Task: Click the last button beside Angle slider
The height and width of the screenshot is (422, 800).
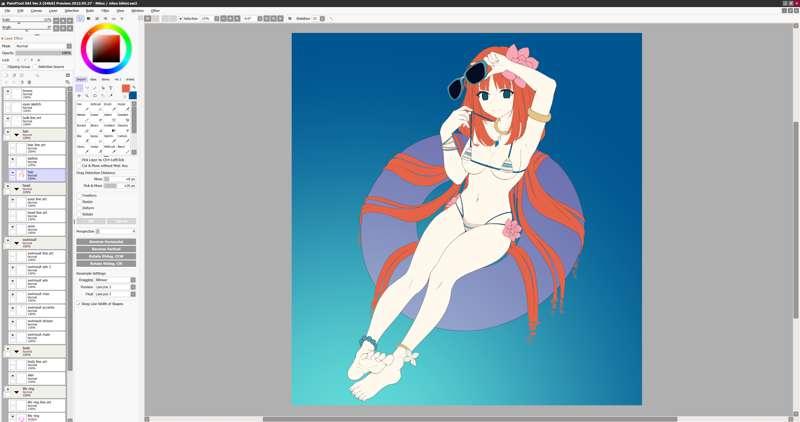Action: tap(69, 28)
